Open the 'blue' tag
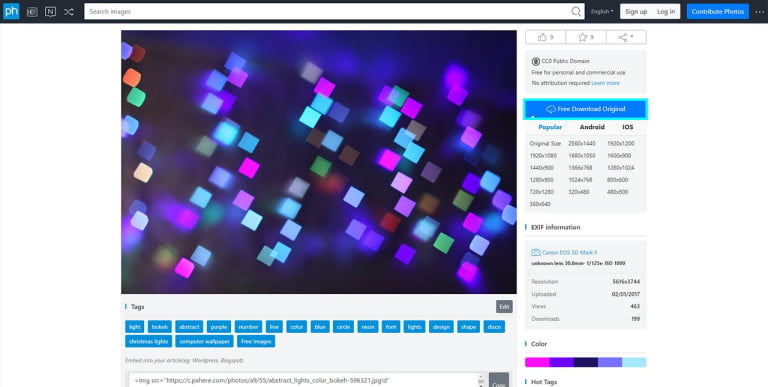Image resolution: width=768 pixels, height=387 pixels. pyautogui.click(x=320, y=327)
